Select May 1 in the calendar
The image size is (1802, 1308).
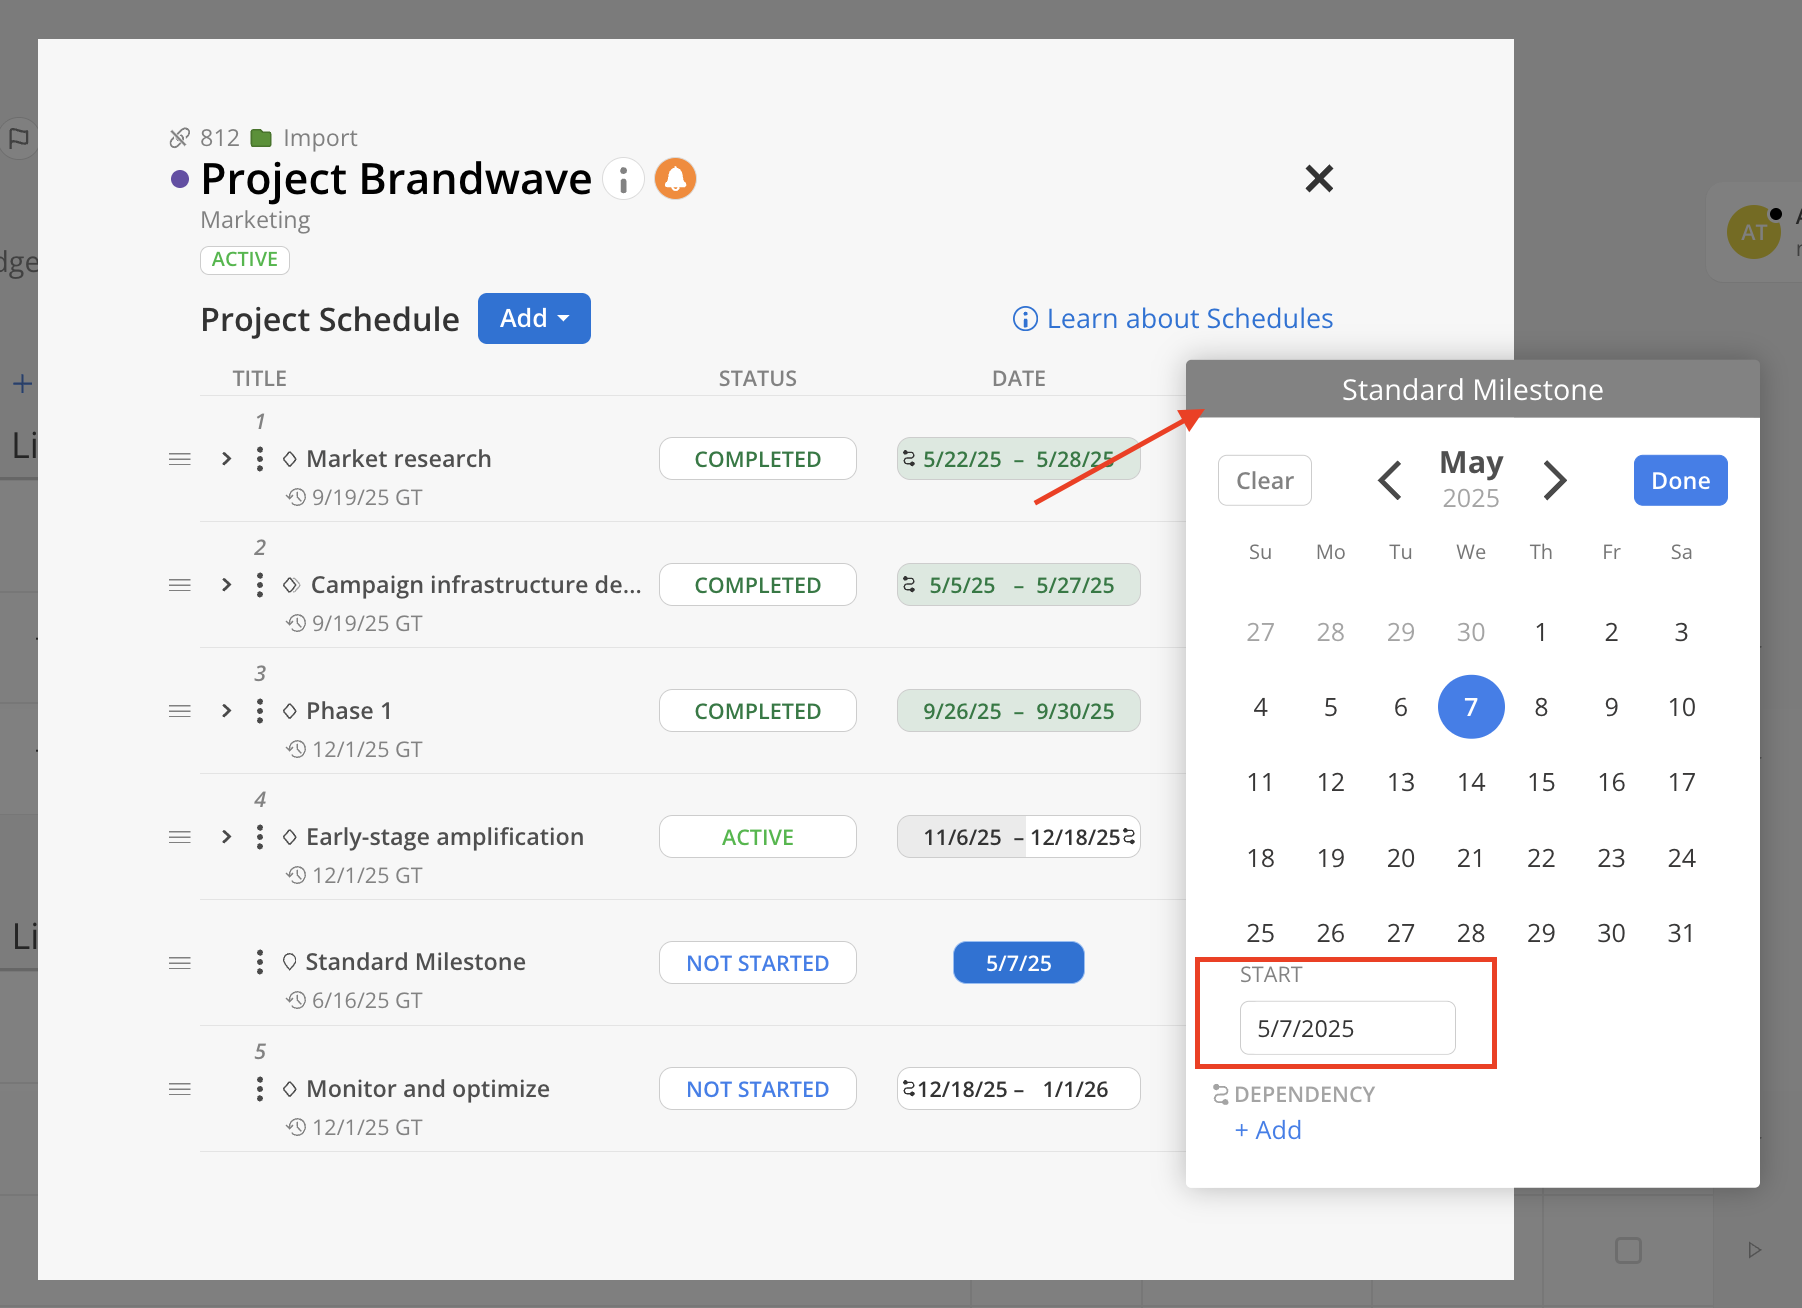[x=1541, y=632]
